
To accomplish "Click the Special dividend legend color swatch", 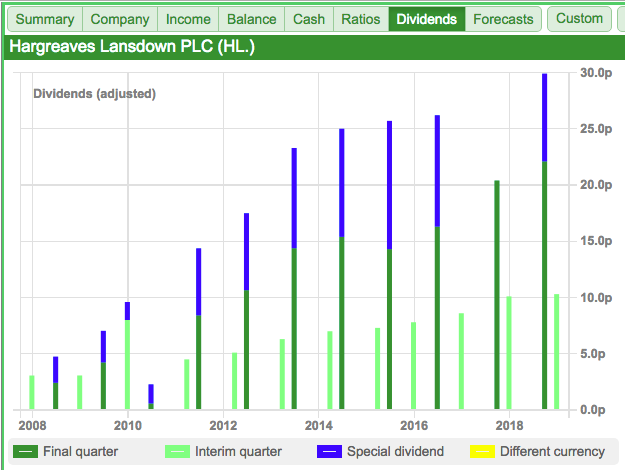I will point(329,452).
